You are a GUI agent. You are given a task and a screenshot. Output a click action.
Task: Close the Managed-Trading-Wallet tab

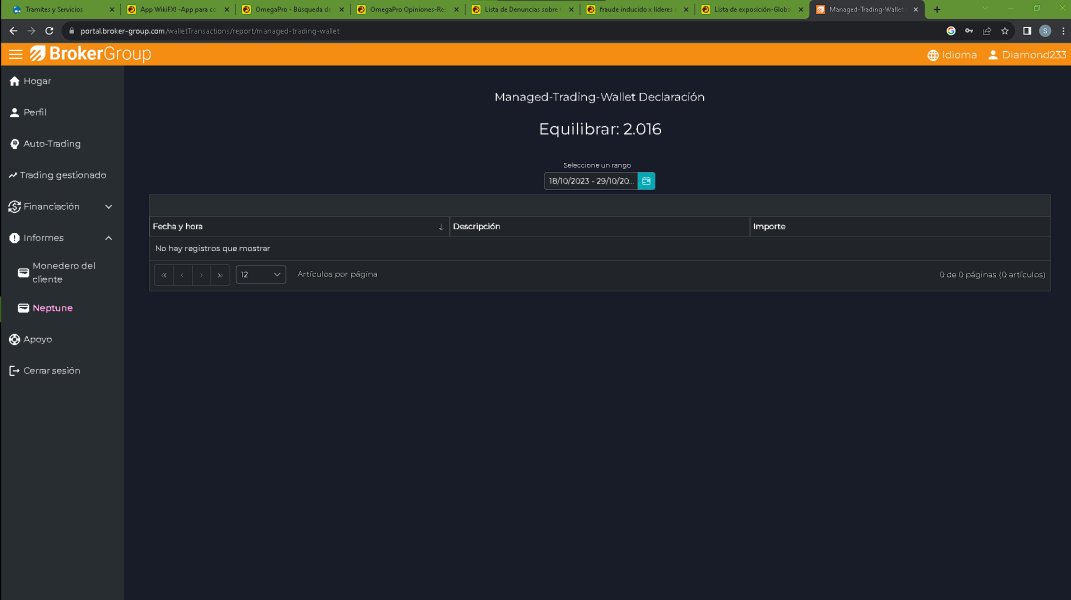click(x=916, y=10)
